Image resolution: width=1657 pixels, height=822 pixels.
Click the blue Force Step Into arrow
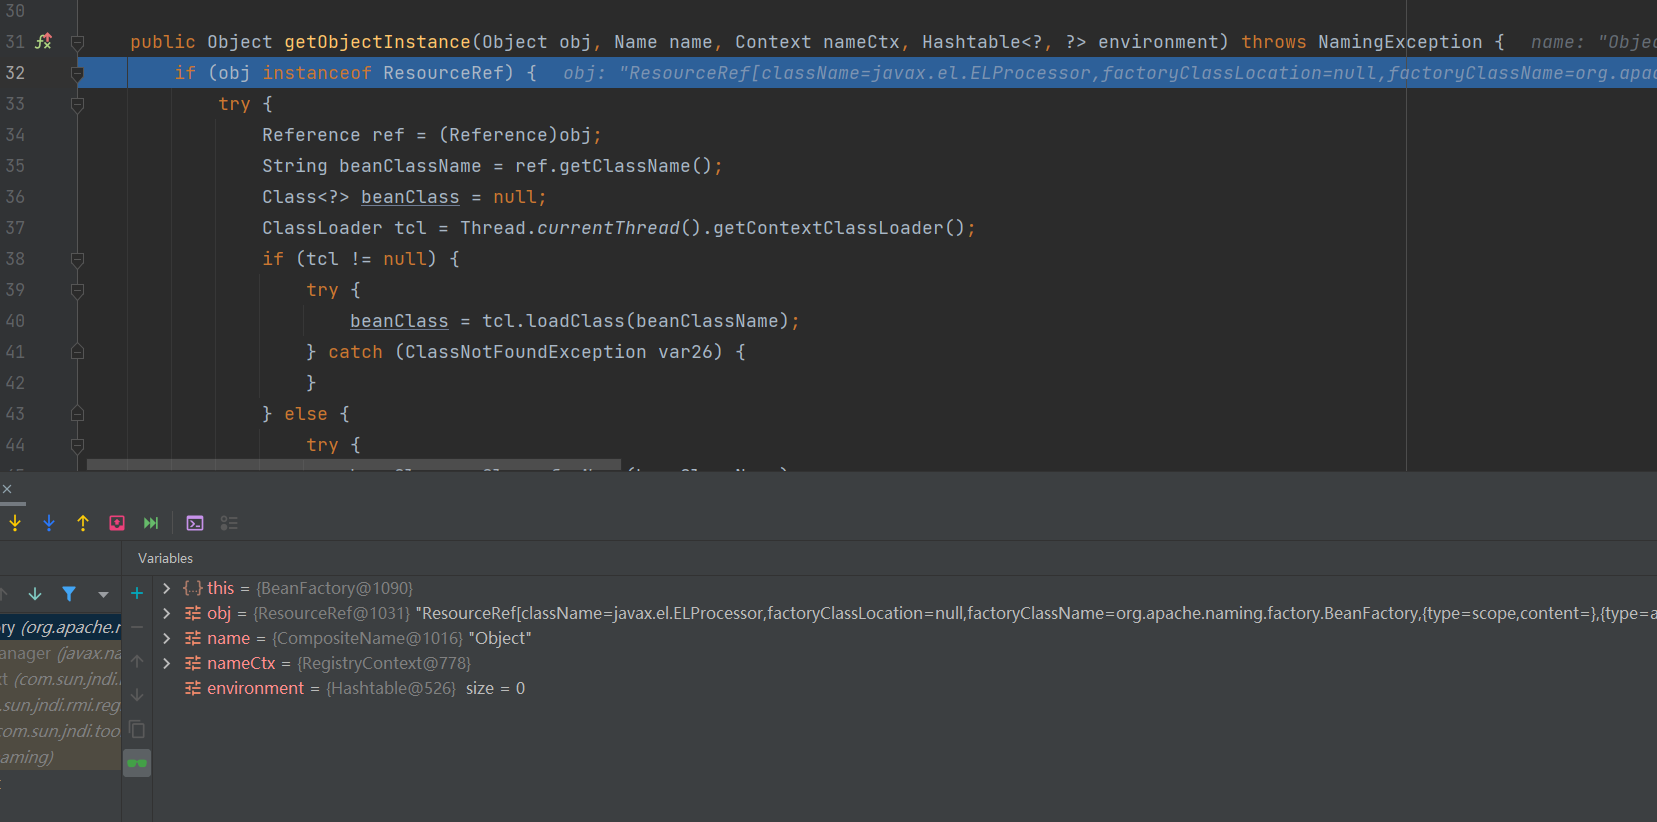click(49, 523)
